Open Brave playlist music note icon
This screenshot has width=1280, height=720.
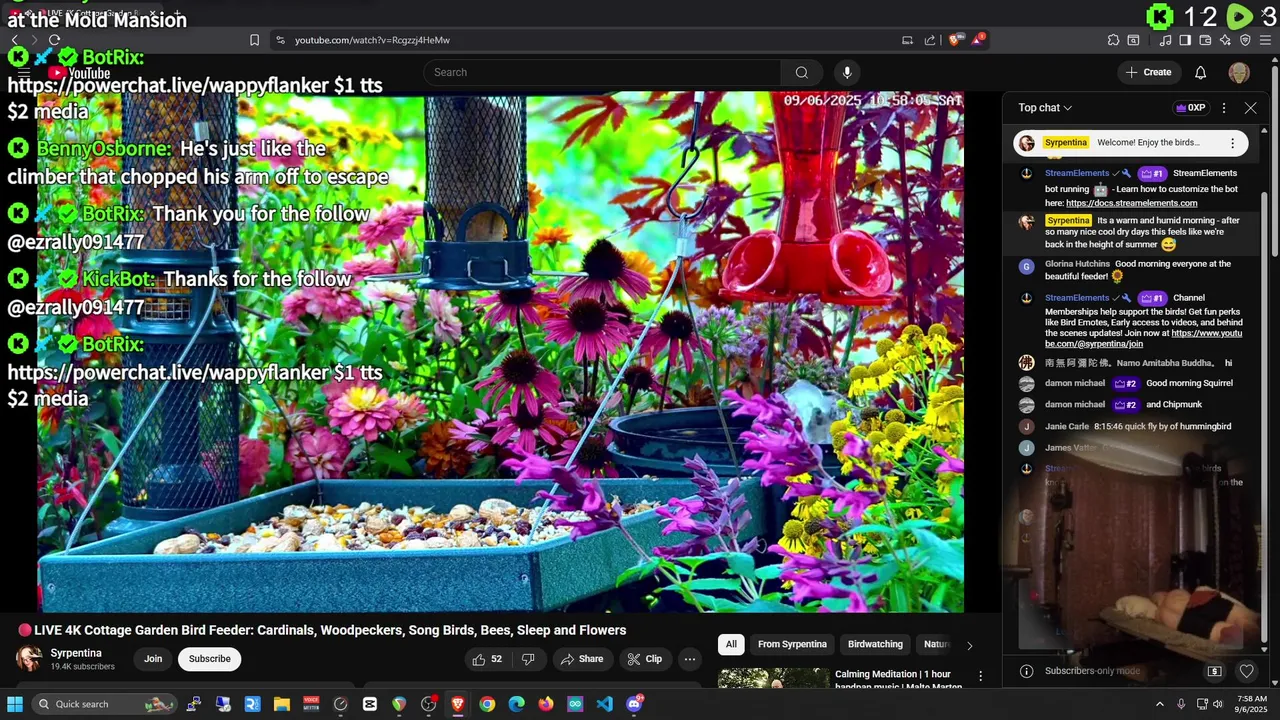[x=1166, y=40]
